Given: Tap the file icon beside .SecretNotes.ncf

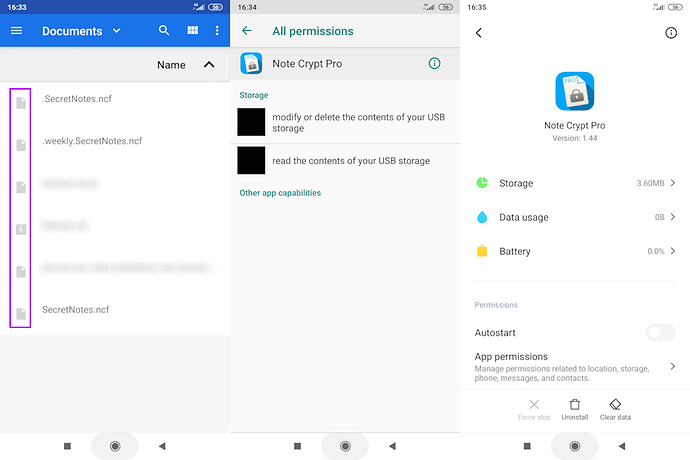Looking at the screenshot, I should [x=21, y=103].
